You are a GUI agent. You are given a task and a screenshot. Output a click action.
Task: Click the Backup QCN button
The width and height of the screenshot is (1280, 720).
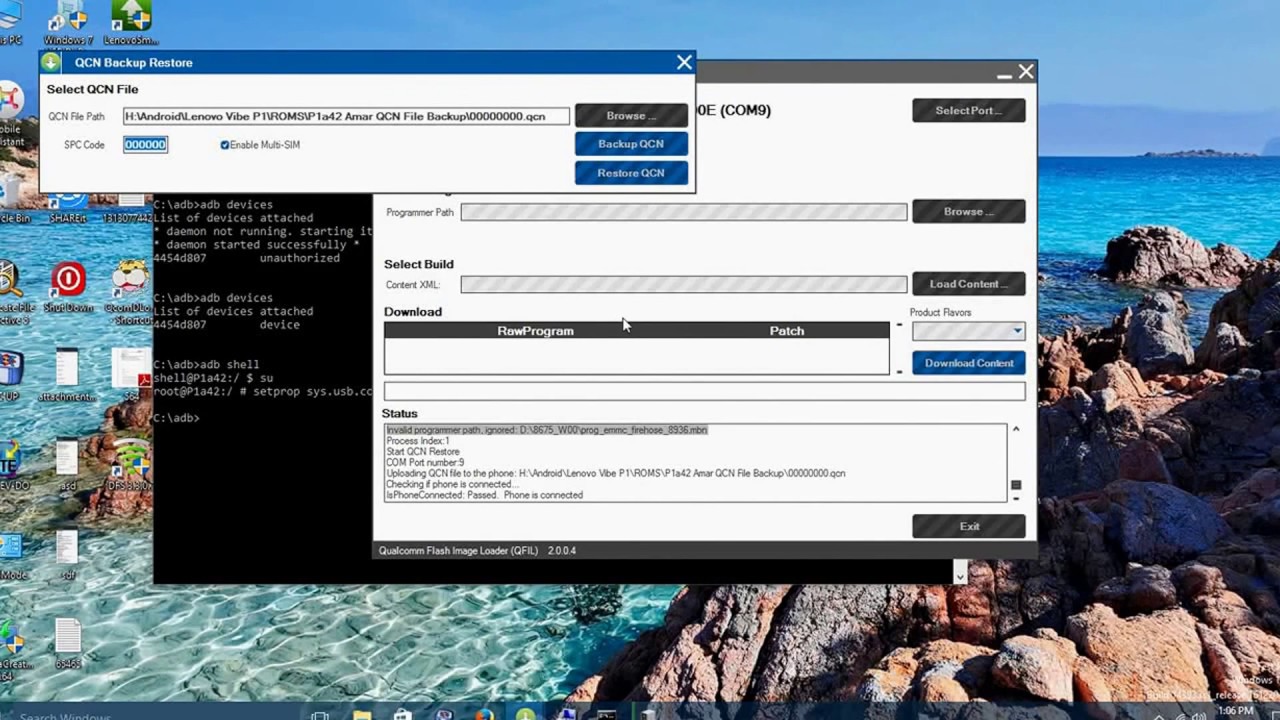[631, 144]
